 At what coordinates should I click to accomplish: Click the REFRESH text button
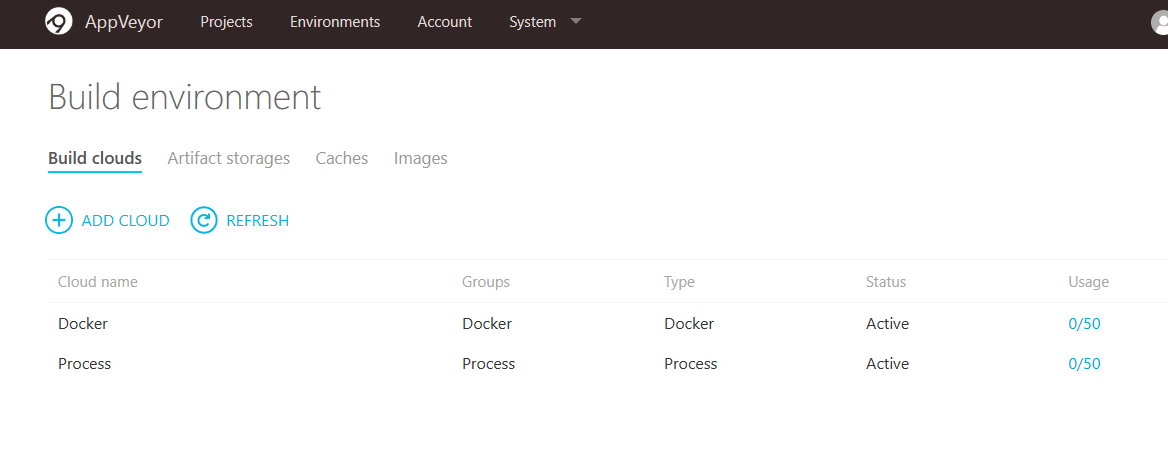point(257,220)
